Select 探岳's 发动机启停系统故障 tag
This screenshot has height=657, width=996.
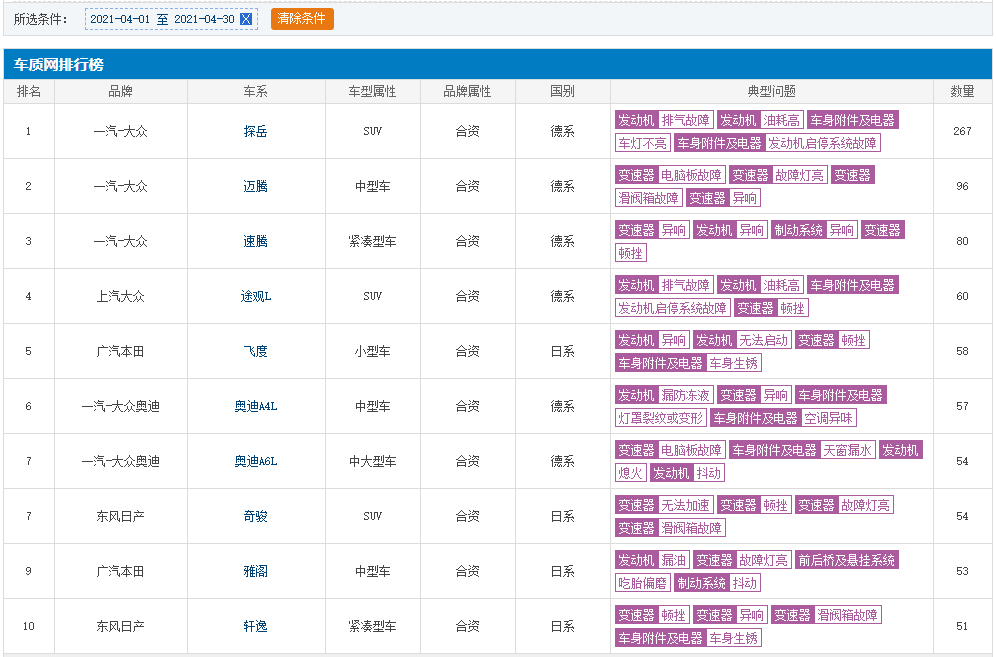(x=777, y=143)
